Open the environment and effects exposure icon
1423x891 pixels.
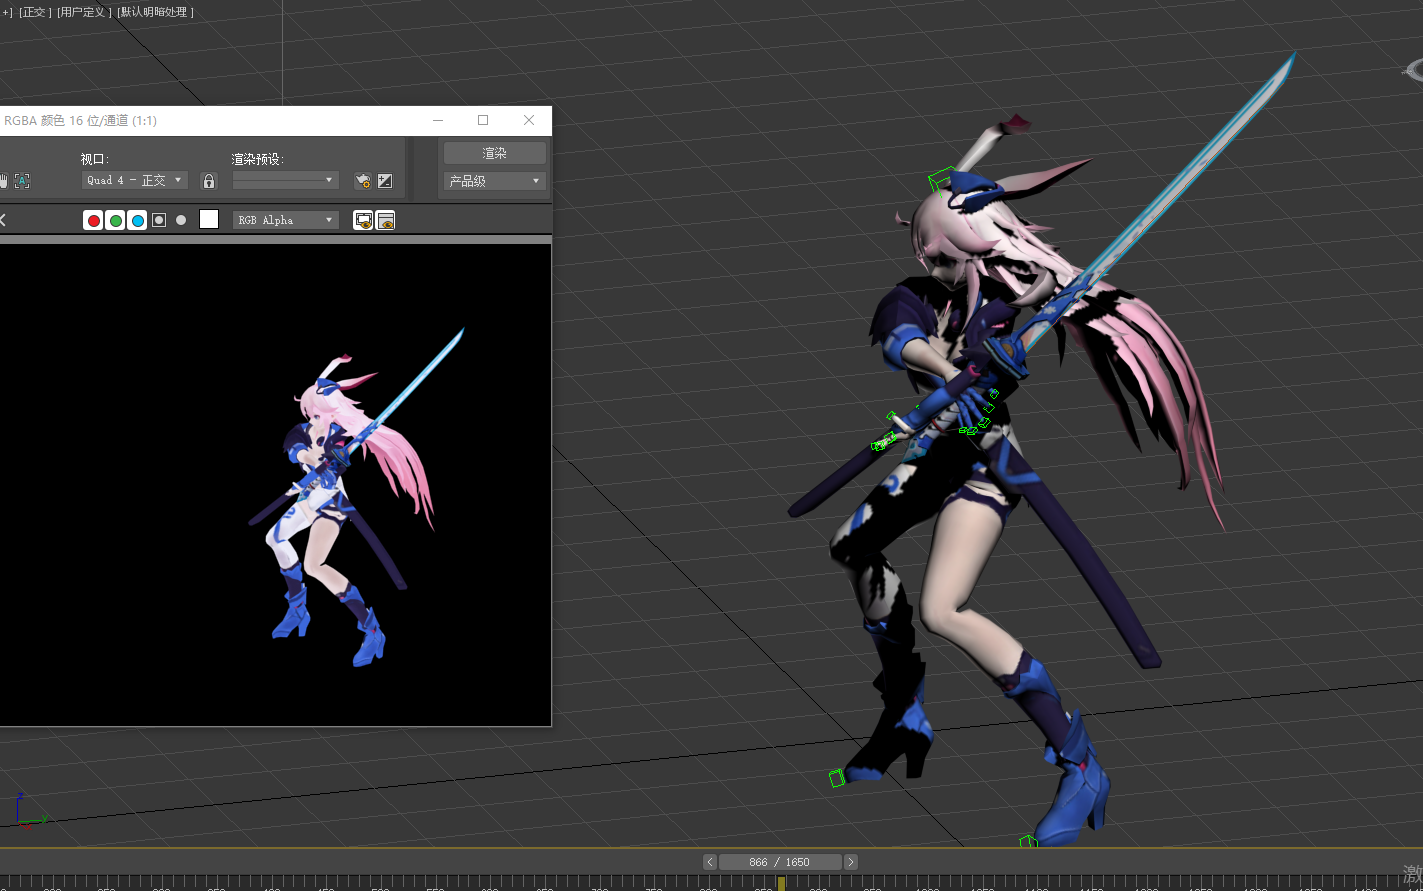pos(385,181)
